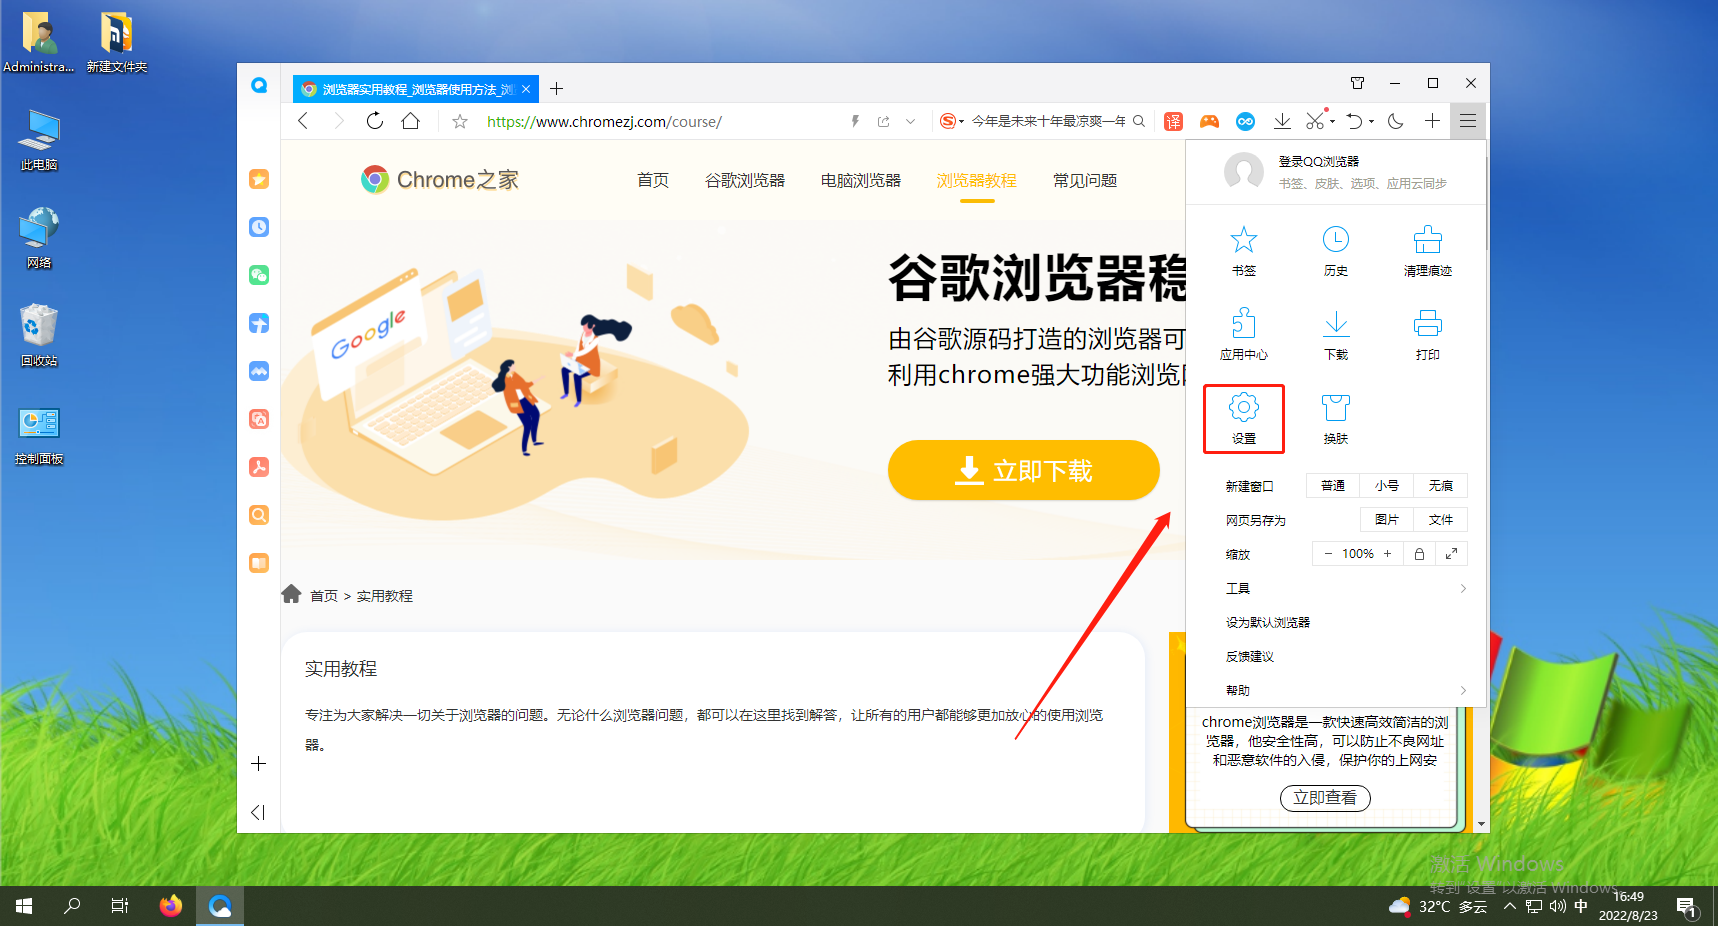
Task: Click the scissors screenshot icon
Action: pos(1315,121)
